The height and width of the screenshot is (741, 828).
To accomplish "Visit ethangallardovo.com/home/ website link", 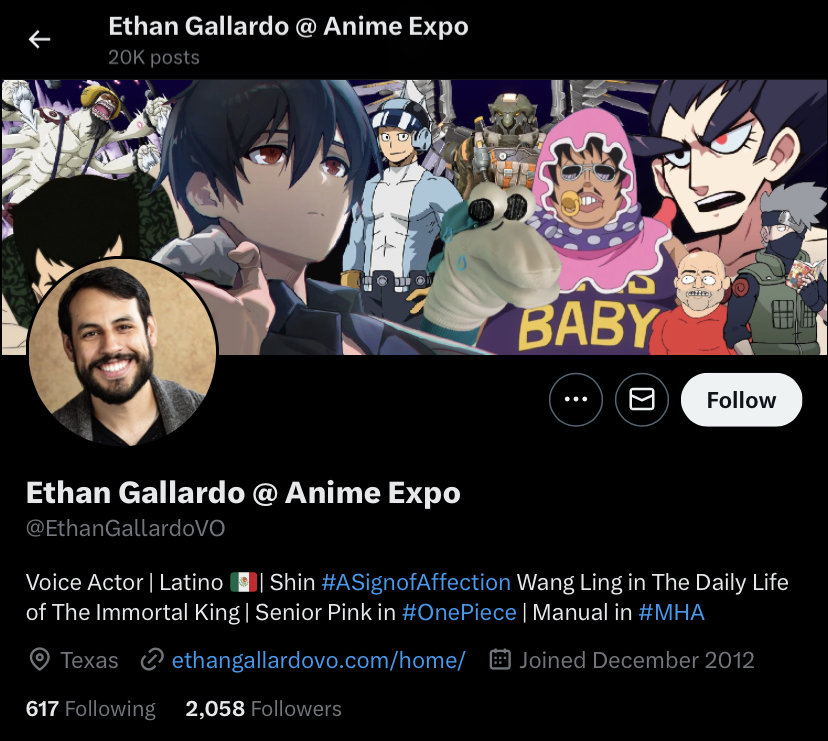I will pos(318,660).
